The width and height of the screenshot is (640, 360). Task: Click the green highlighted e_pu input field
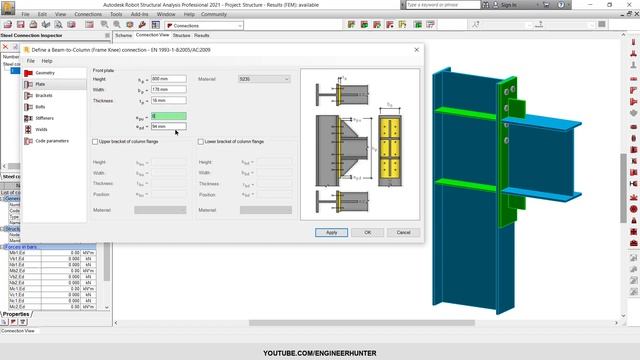click(x=169, y=116)
